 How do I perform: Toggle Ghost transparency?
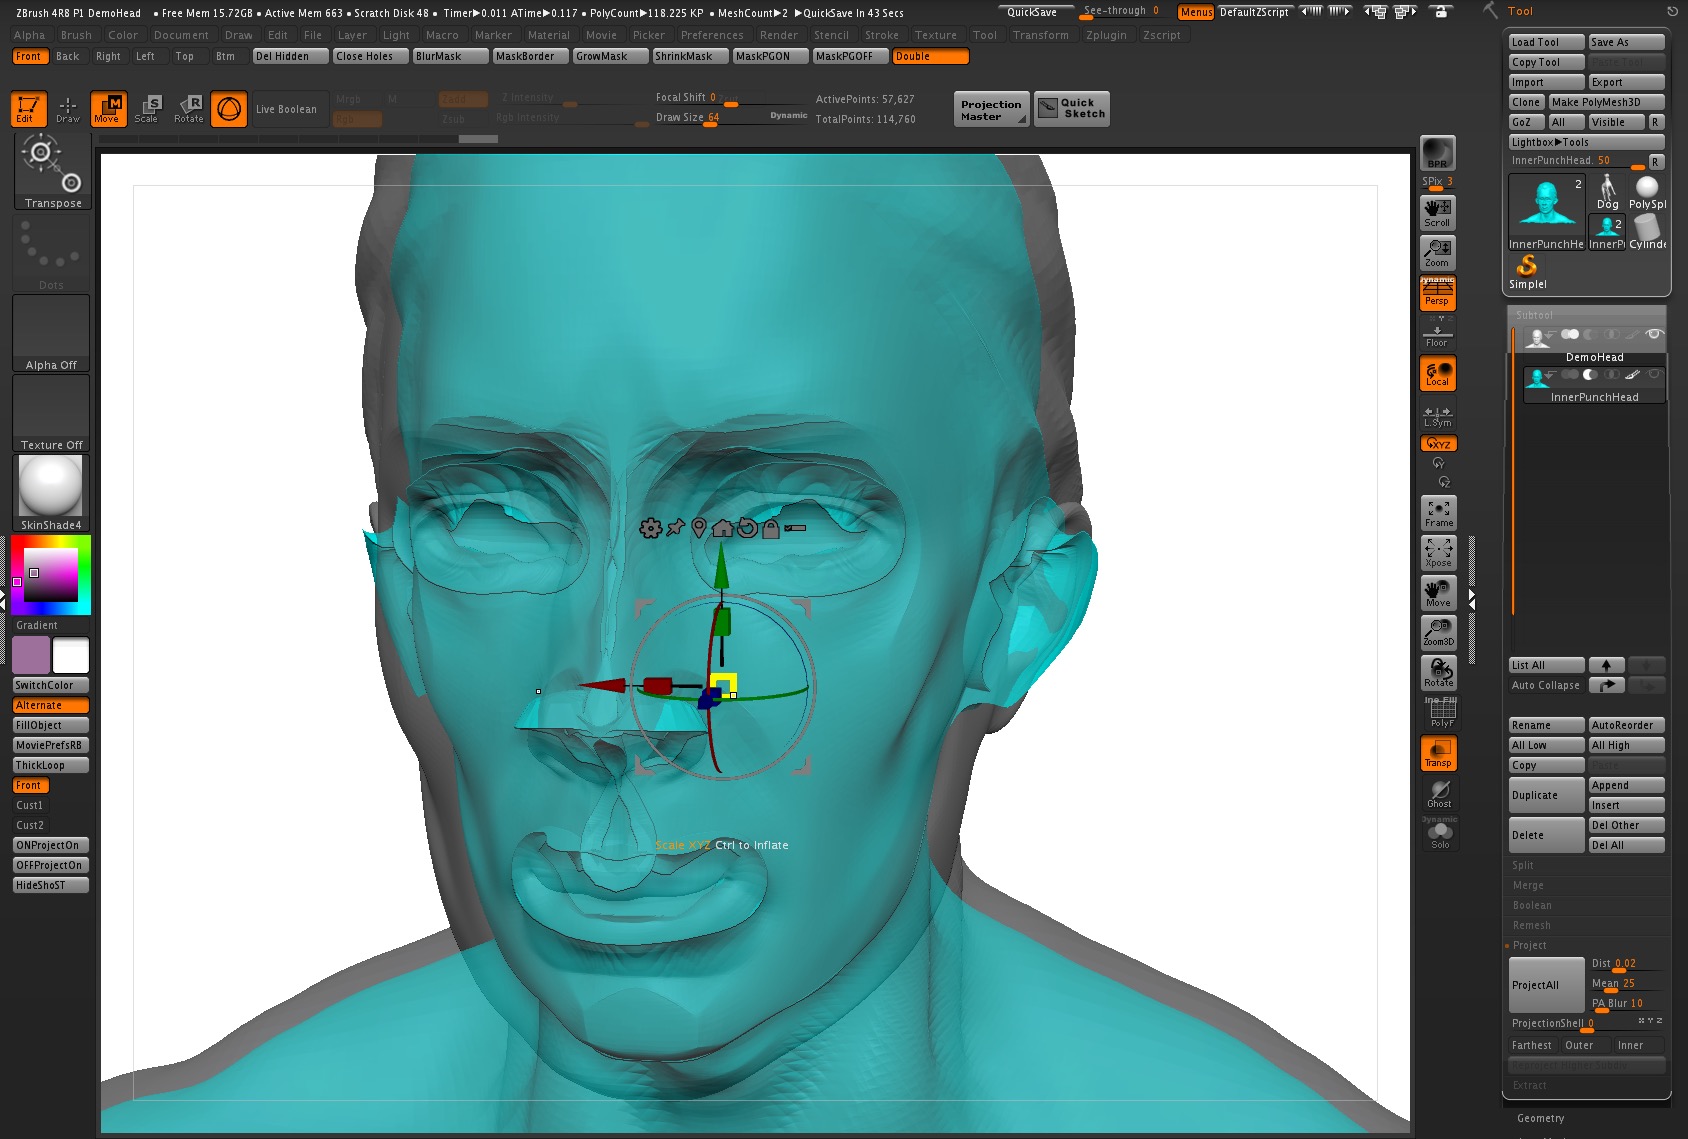pos(1438,793)
